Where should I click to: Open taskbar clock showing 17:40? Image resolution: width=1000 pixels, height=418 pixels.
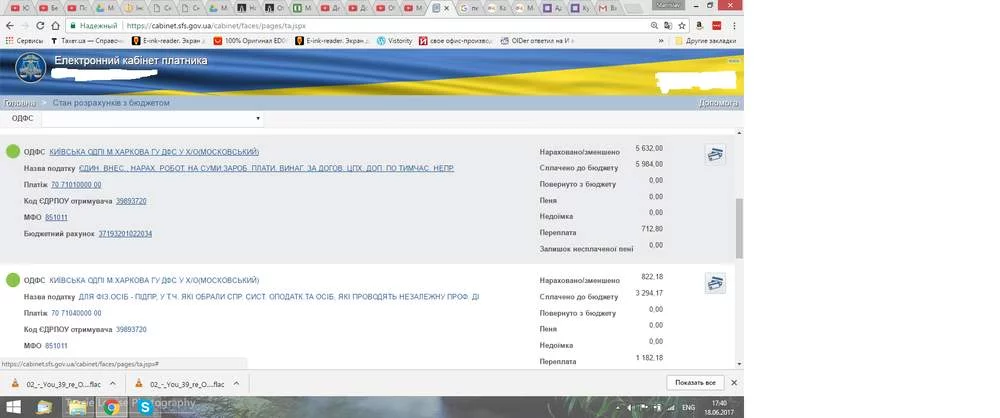719,407
